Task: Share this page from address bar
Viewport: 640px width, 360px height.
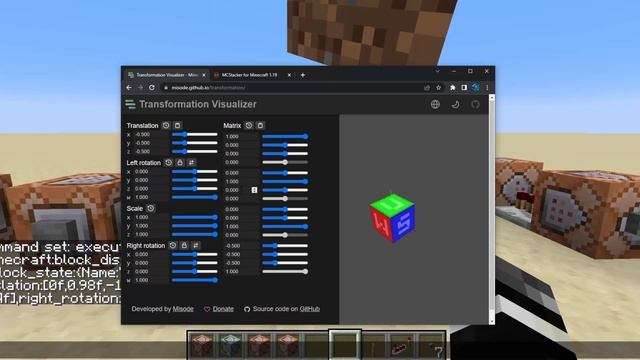Action: (x=427, y=88)
